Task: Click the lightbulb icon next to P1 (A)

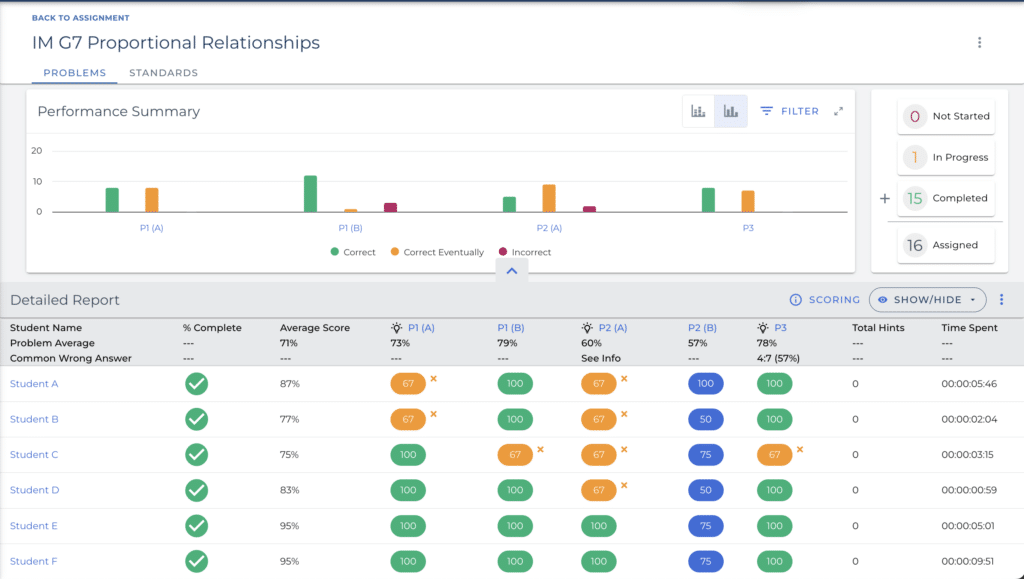Action: [397, 328]
